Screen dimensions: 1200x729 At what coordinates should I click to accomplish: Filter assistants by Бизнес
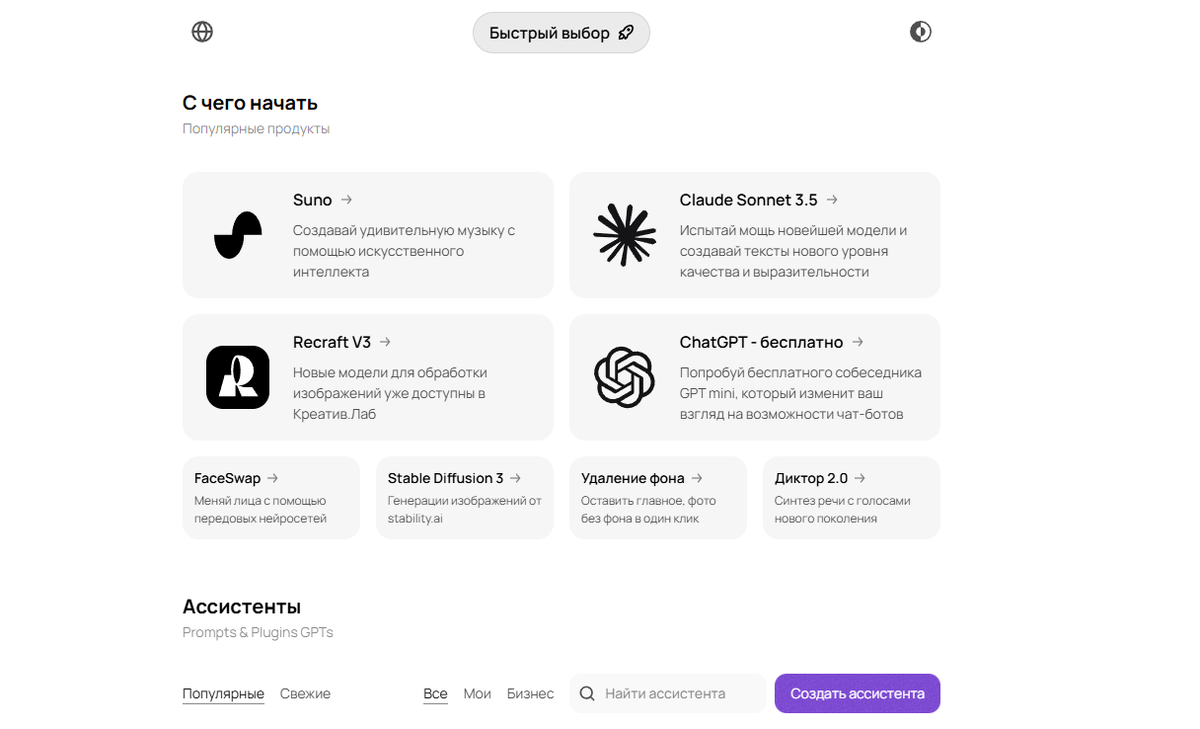click(530, 693)
